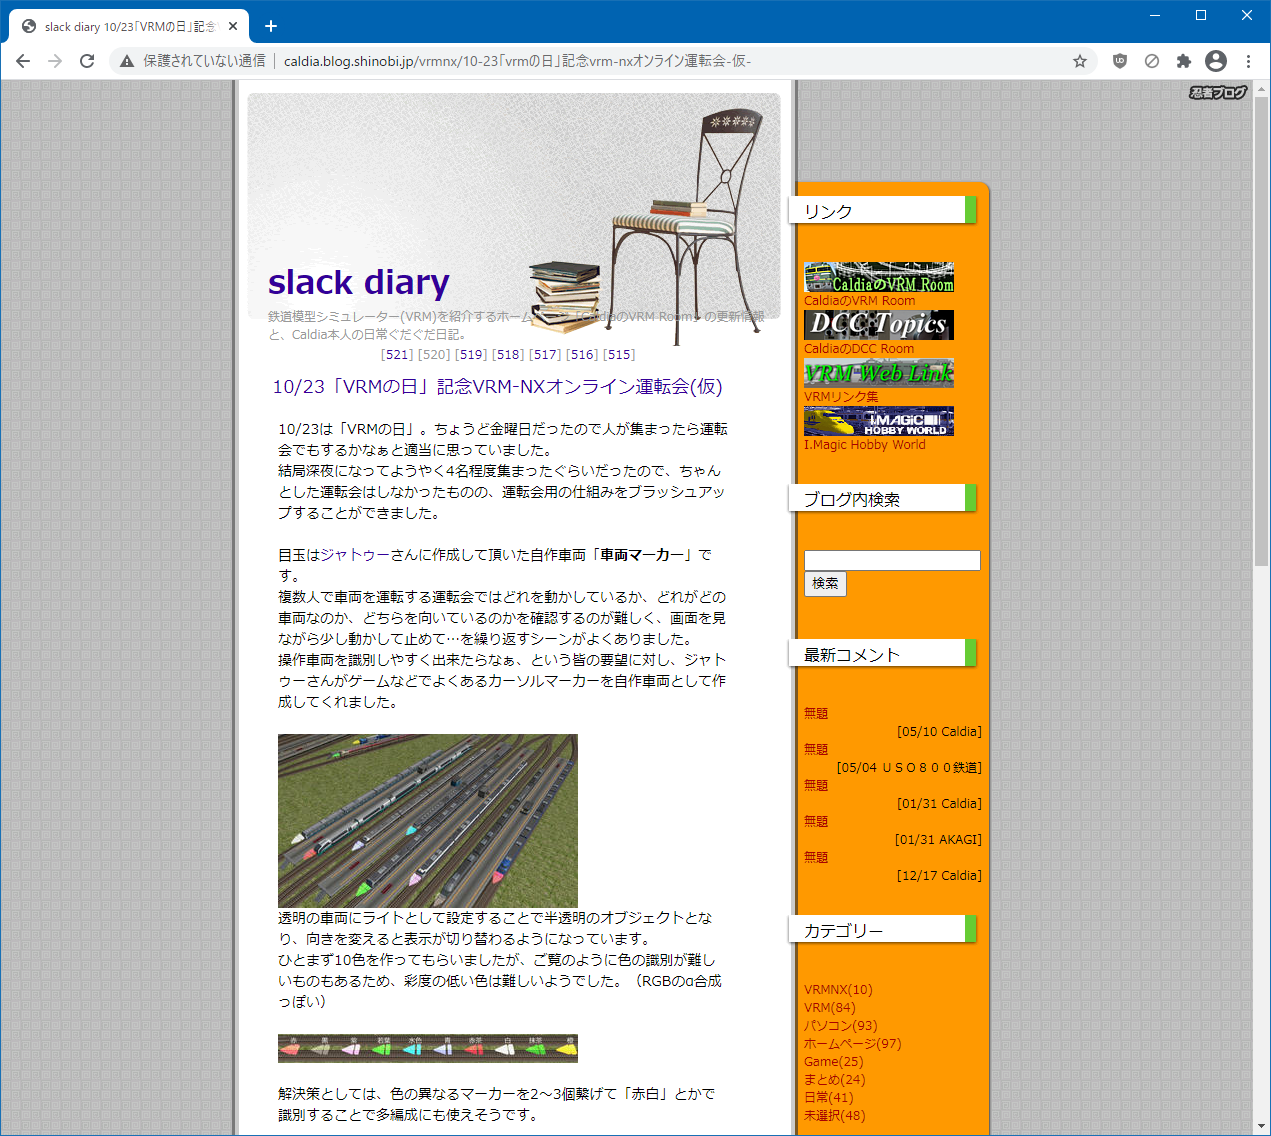Open the Extensions puzzle icon
Viewport: 1271px width, 1136px height.
click(x=1184, y=61)
